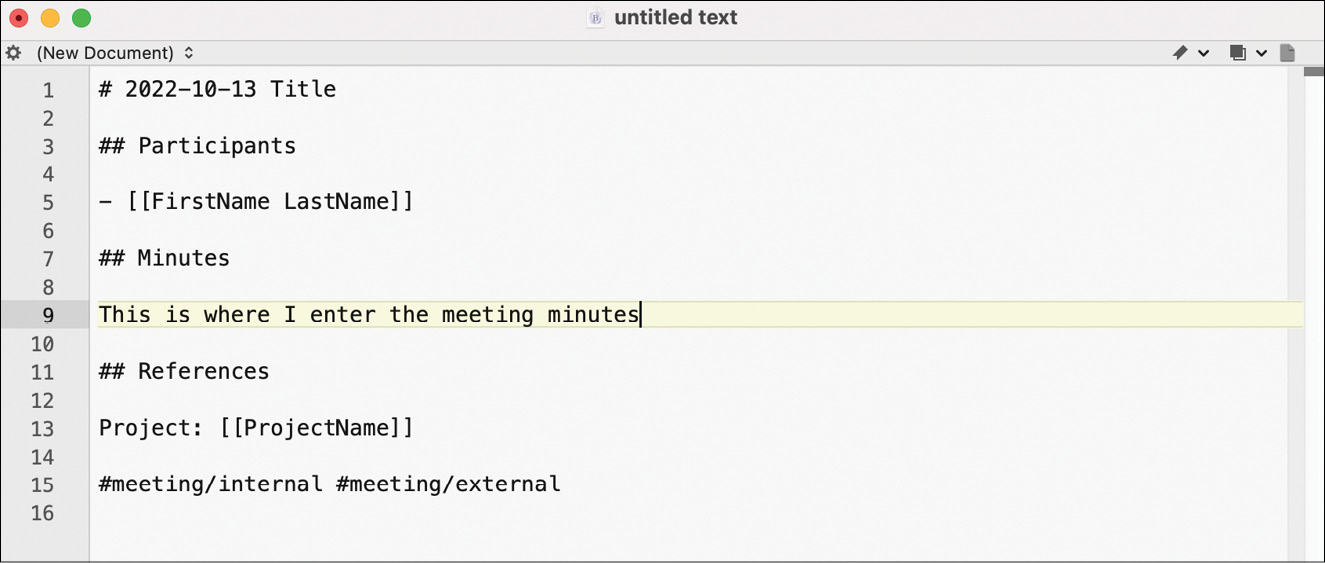The width and height of the screenshot is (1325, 563).
Task: Click the marker bookmark icon
Action: pos(1180,53)
